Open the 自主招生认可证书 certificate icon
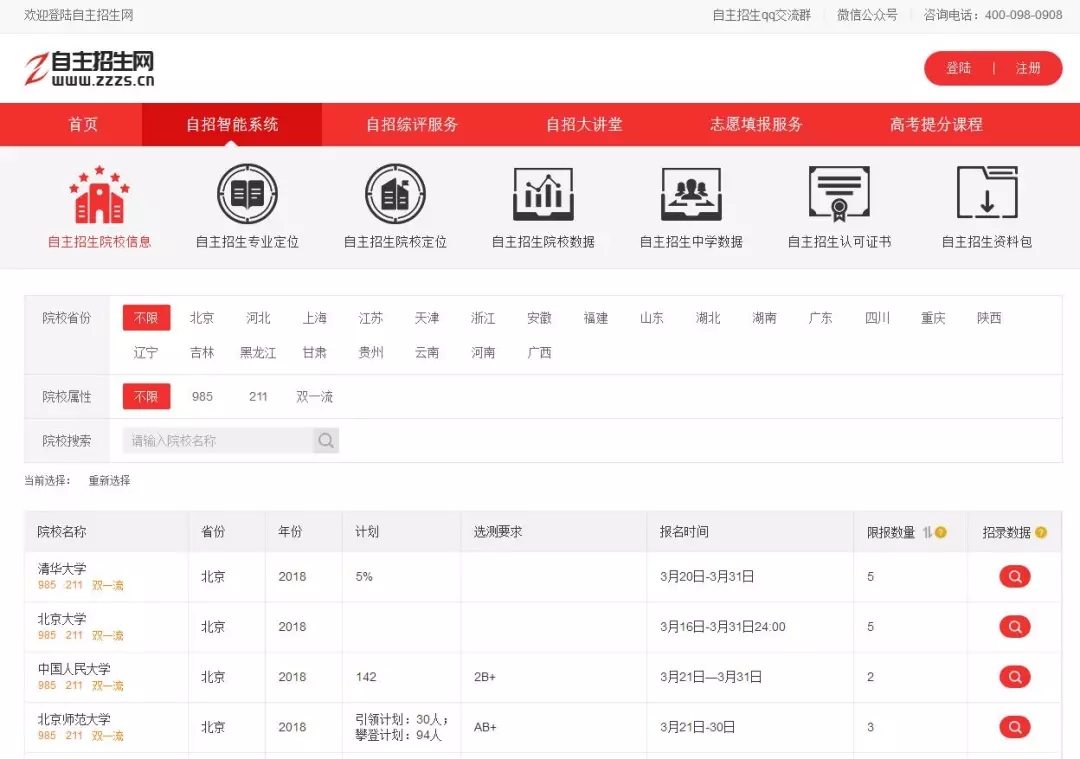 (839, 195)
